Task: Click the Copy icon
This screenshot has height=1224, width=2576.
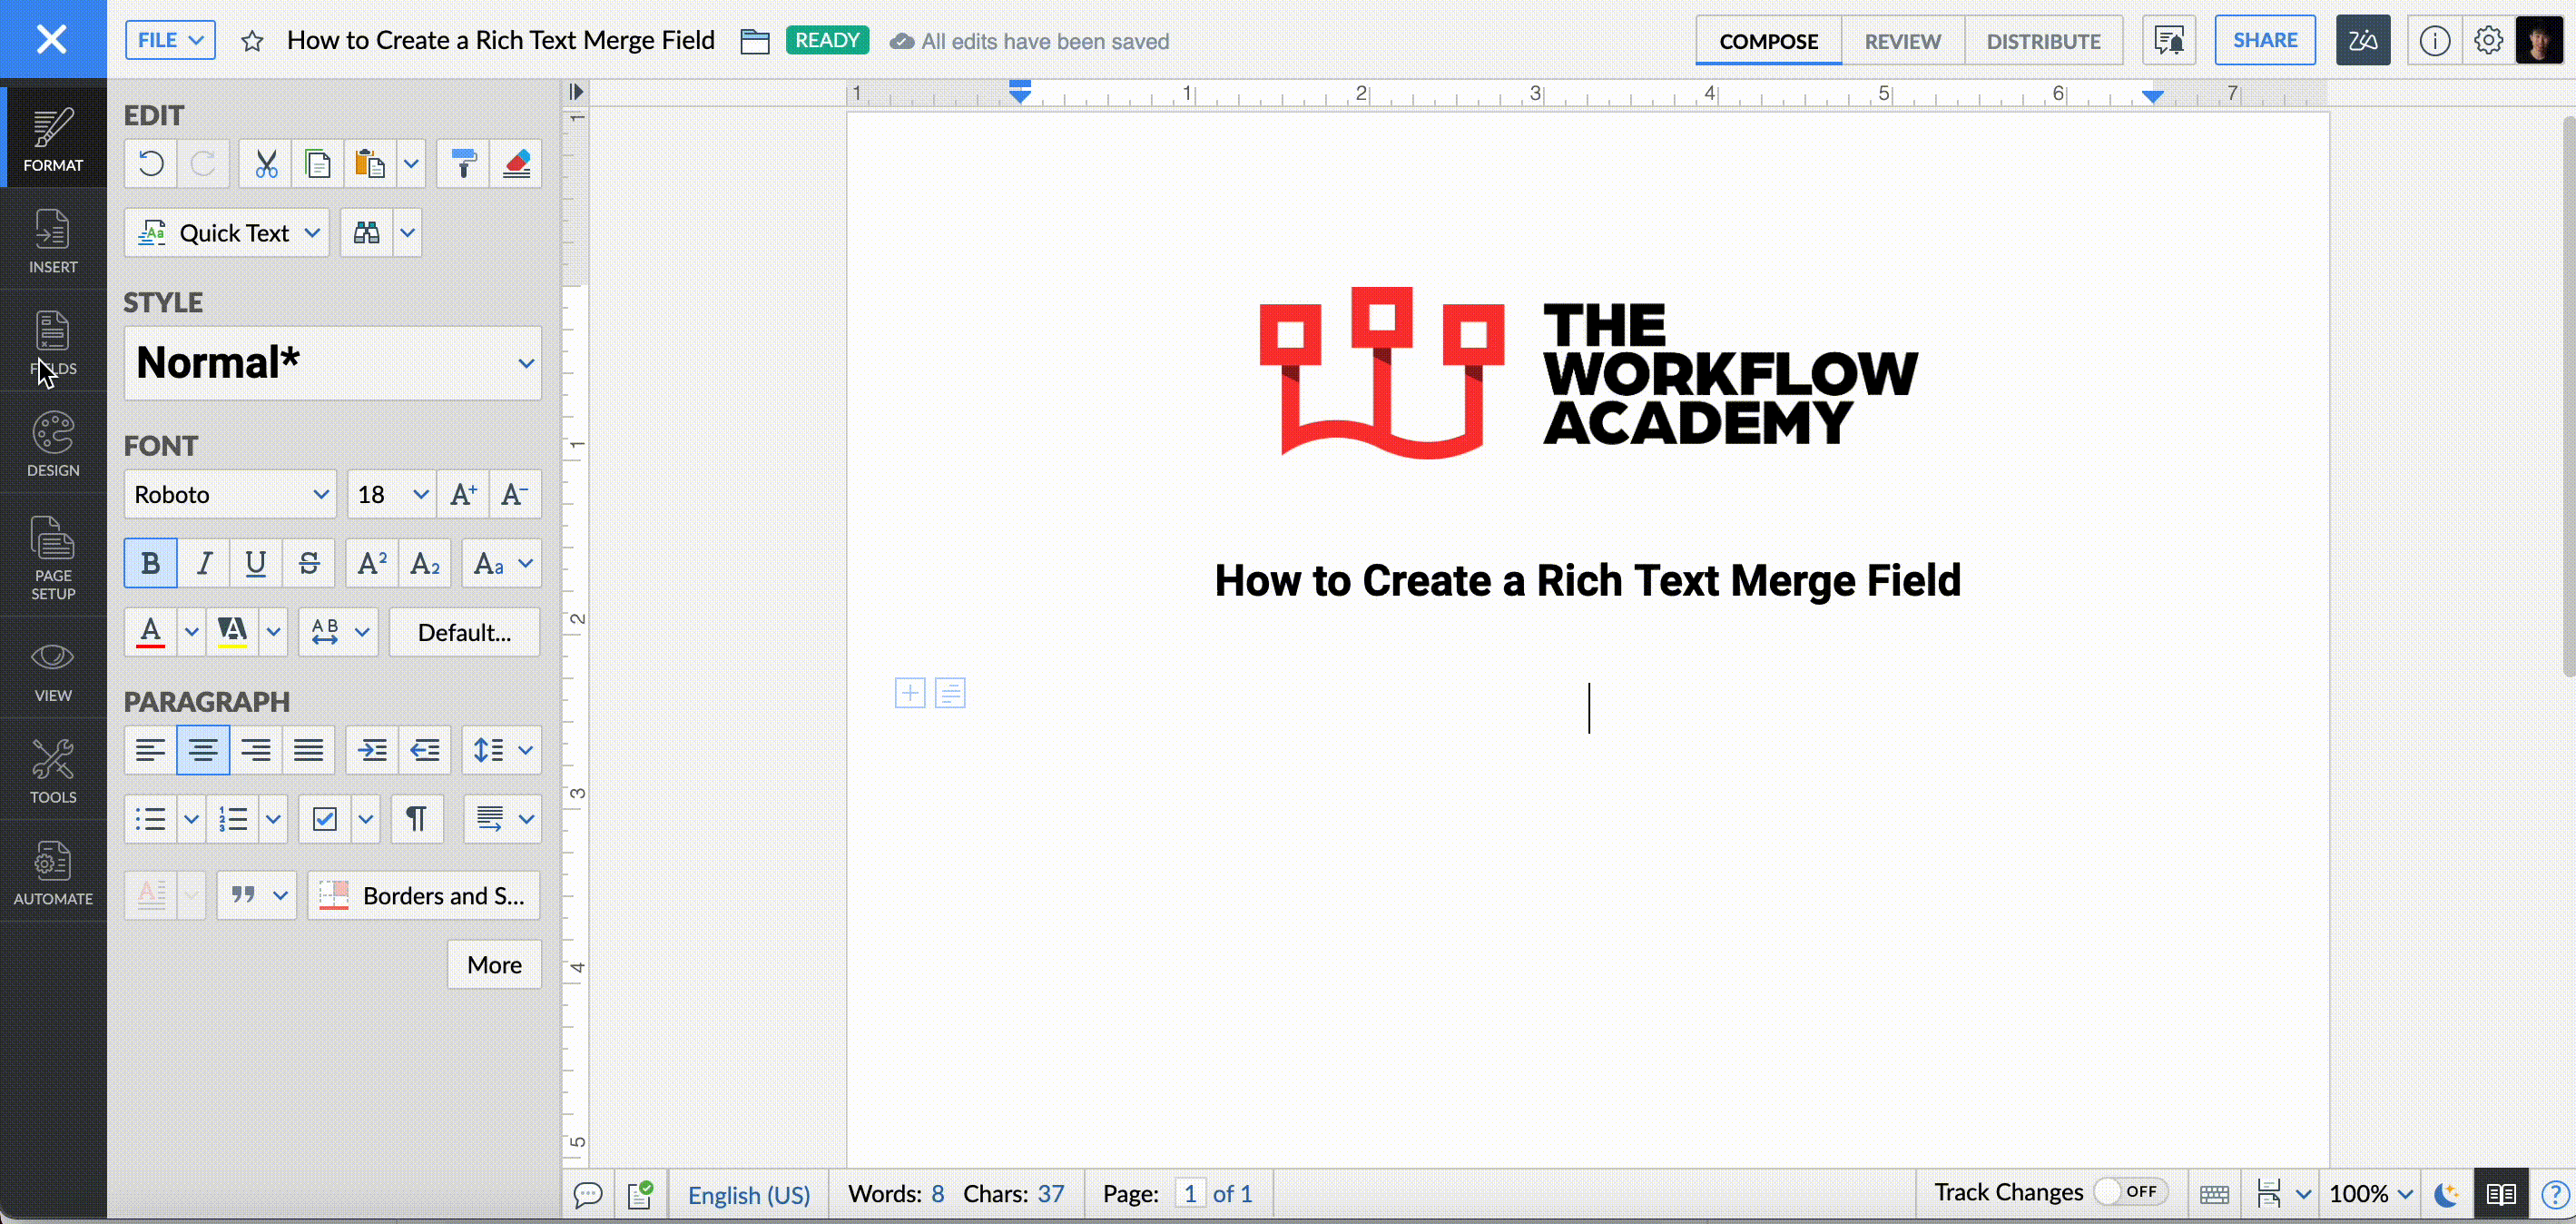Action: pyautogui.click(x=318, y=163)
